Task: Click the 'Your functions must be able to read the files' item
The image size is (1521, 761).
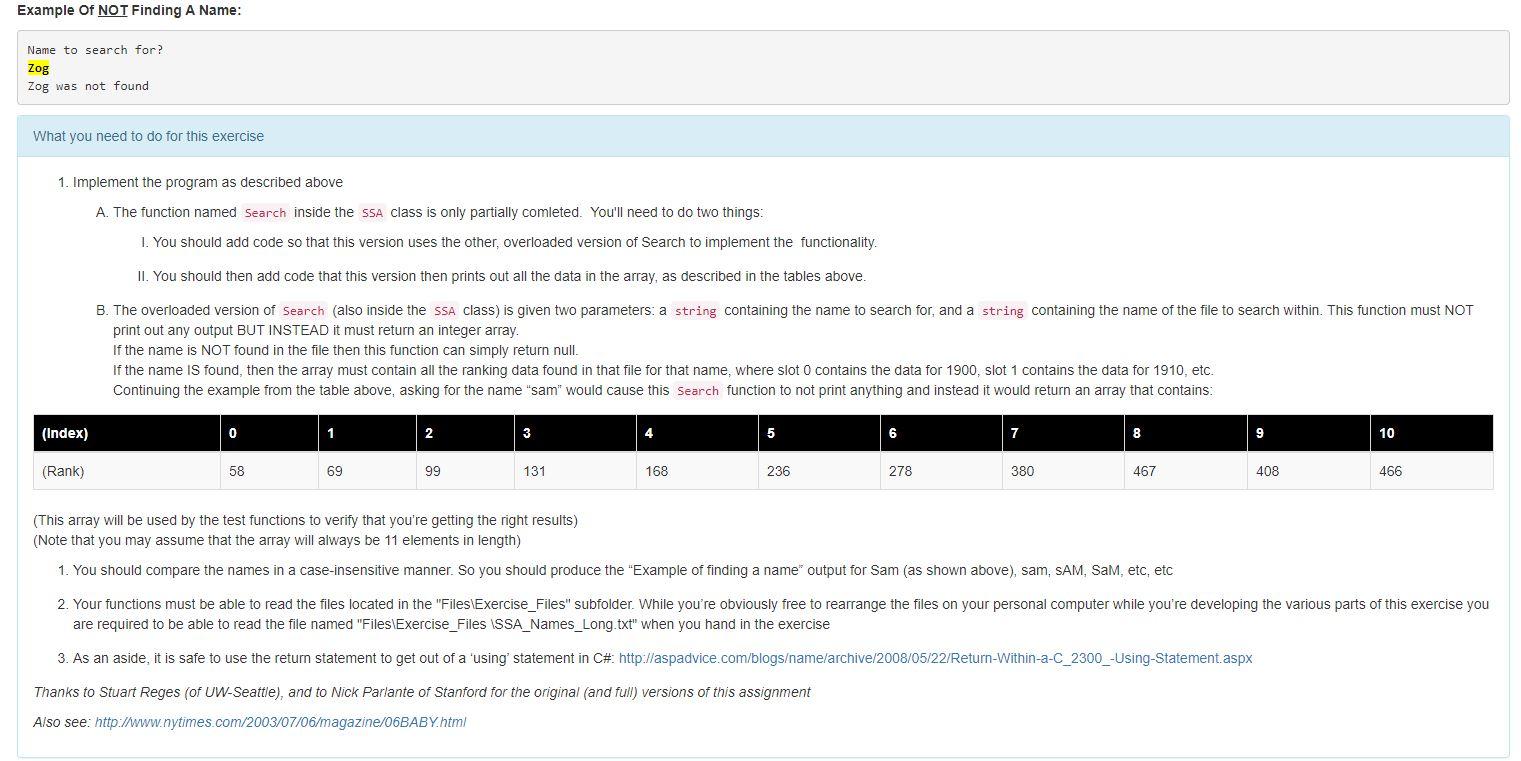Action: click(781, 614)
